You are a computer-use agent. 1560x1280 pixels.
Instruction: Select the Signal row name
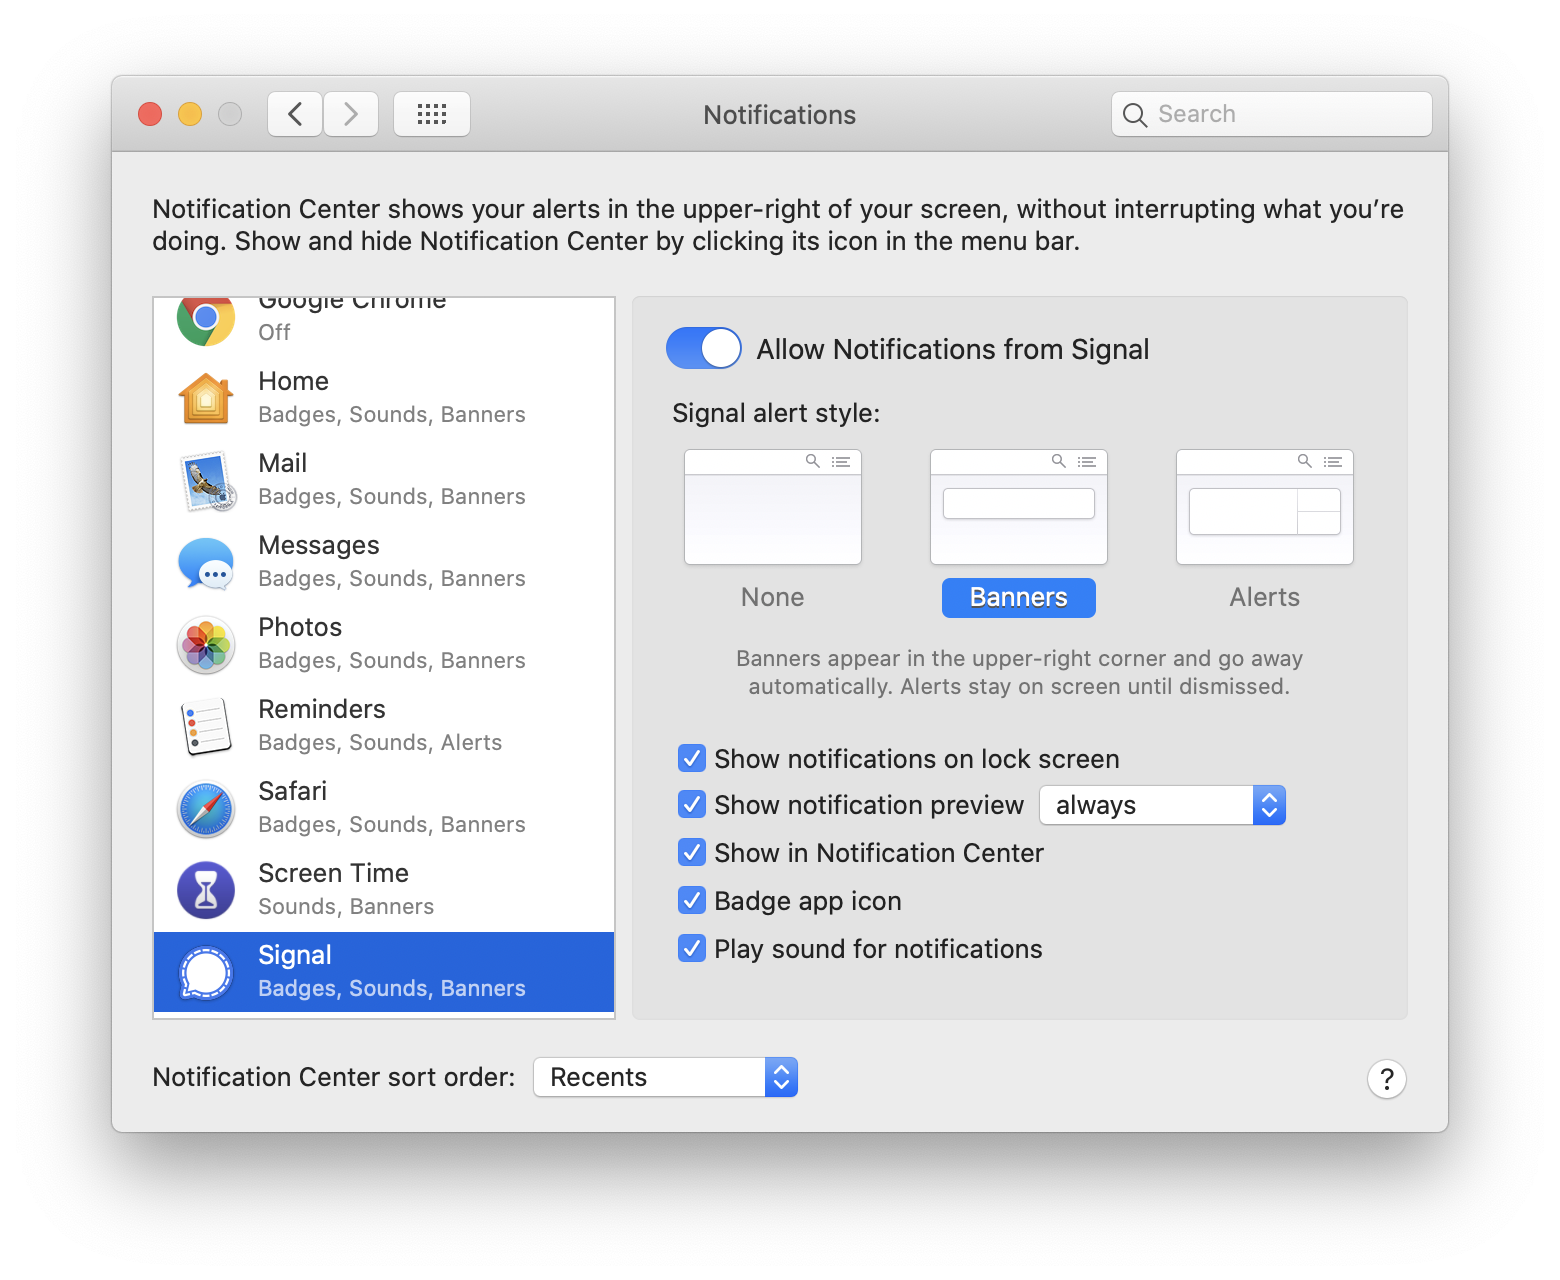pos(295,955)
